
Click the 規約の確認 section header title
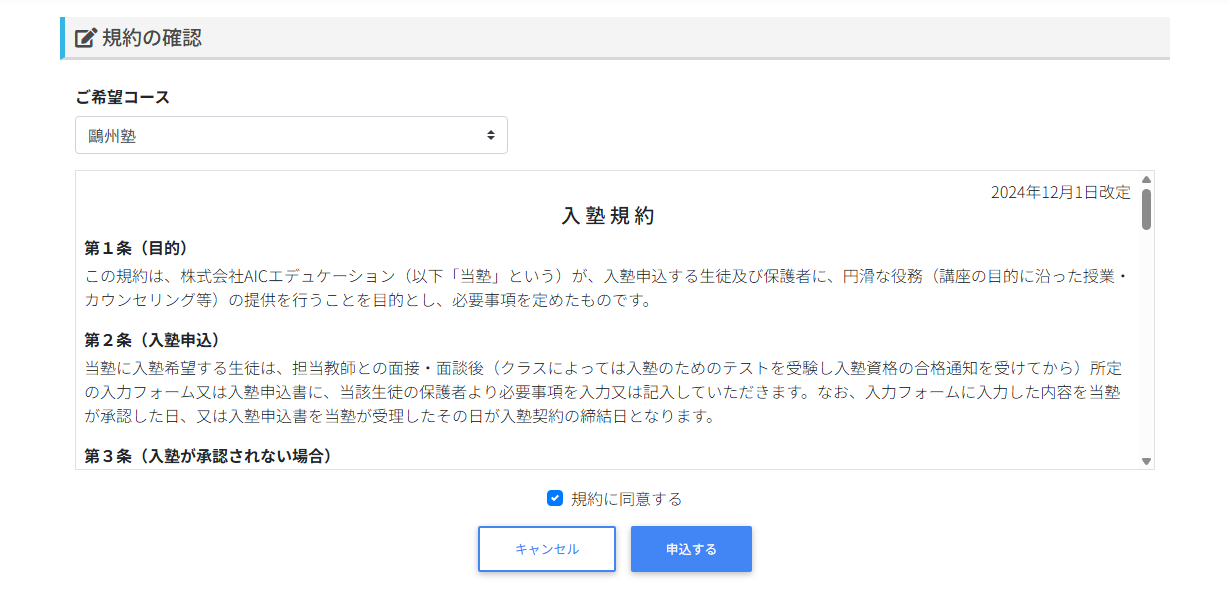pos(152,39)
